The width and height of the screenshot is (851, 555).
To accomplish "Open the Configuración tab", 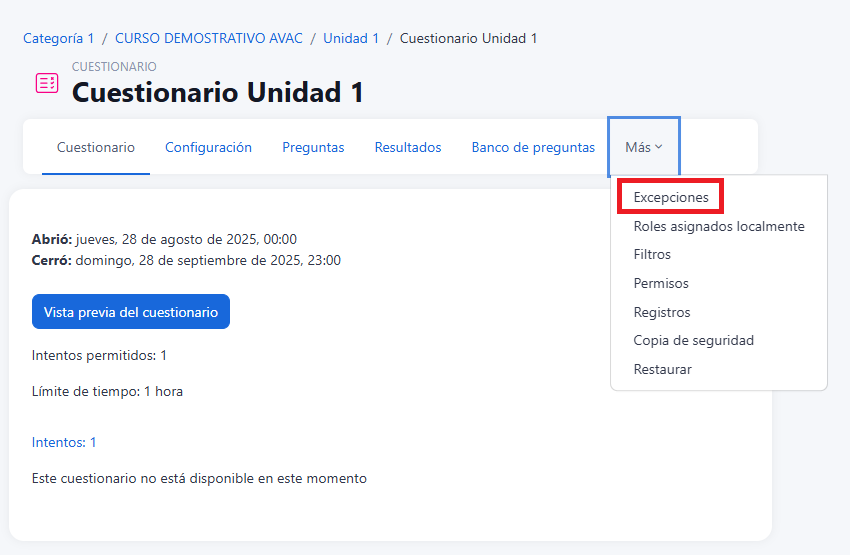I will pyautogui.click(x=208, y=147).
